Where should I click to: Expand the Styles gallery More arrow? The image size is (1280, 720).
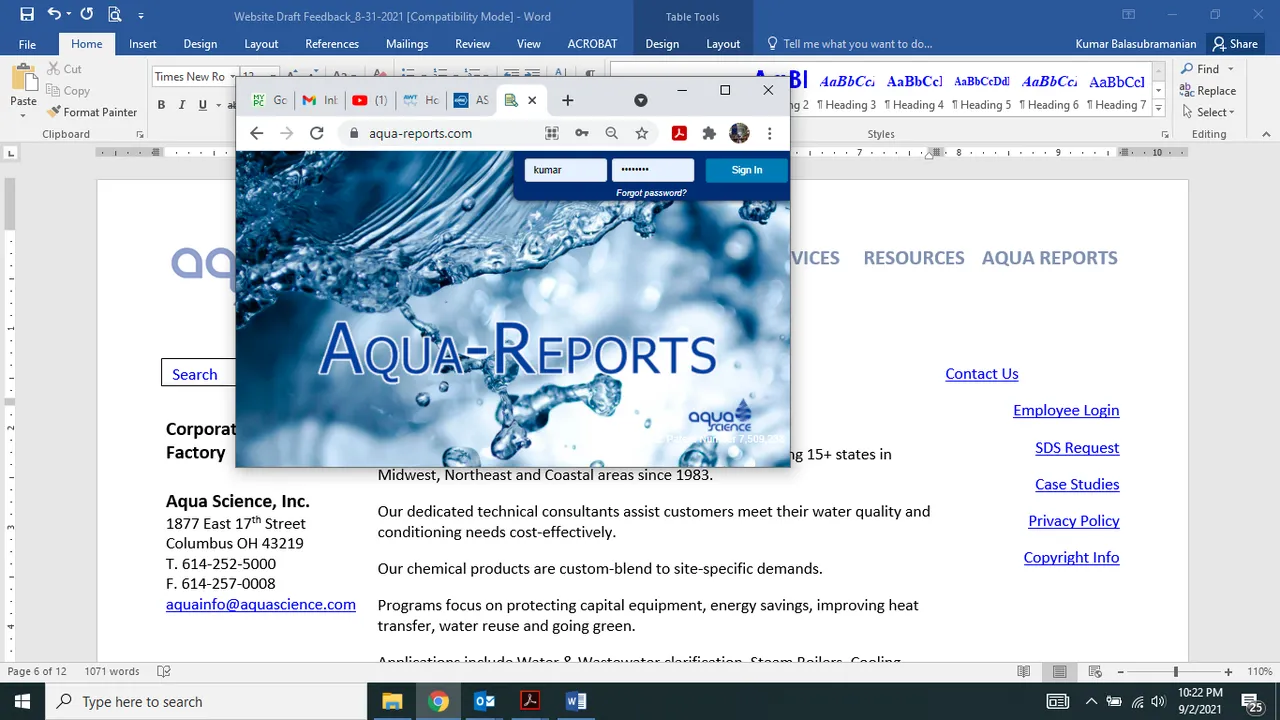tap(1159, 108)
